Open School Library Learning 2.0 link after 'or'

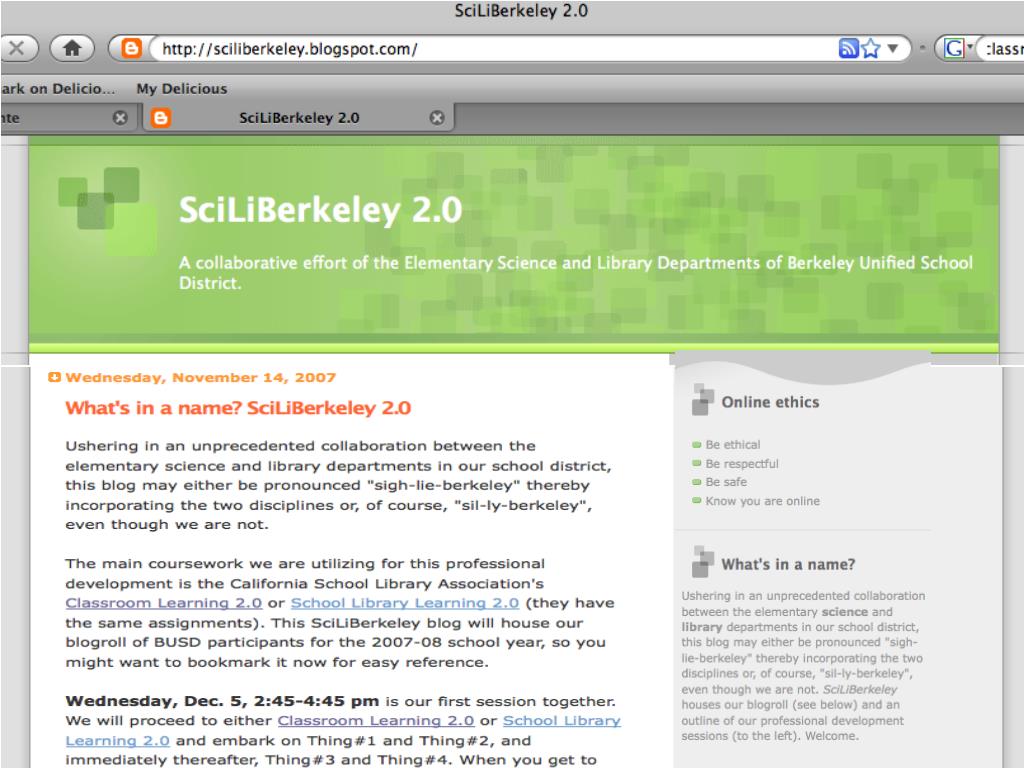[x=405, y=603]
